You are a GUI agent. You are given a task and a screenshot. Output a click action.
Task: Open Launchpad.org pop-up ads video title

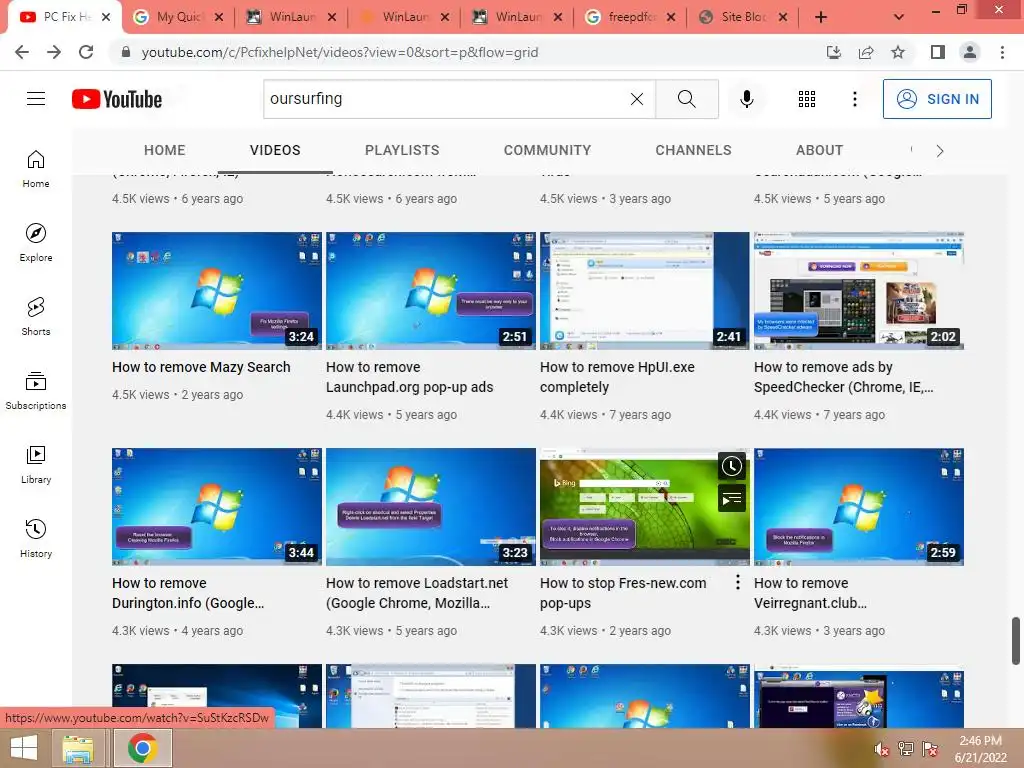(x=409, y=377)
